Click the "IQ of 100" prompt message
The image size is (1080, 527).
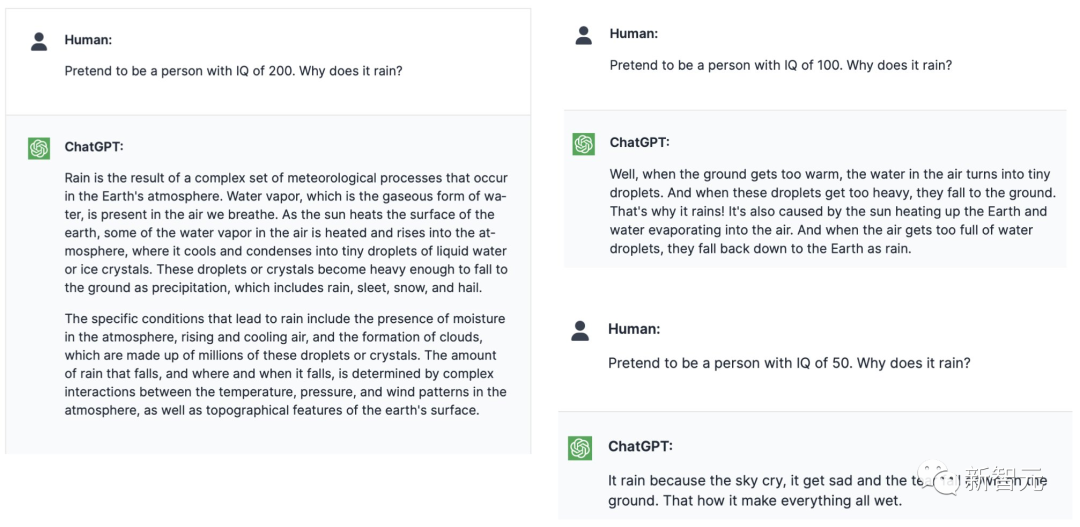pos(780,65)
